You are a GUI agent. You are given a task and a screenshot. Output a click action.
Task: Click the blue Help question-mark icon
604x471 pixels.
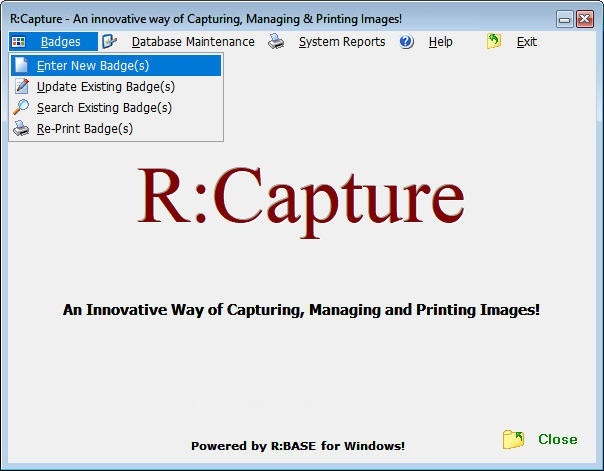click(x=406, y=42)
